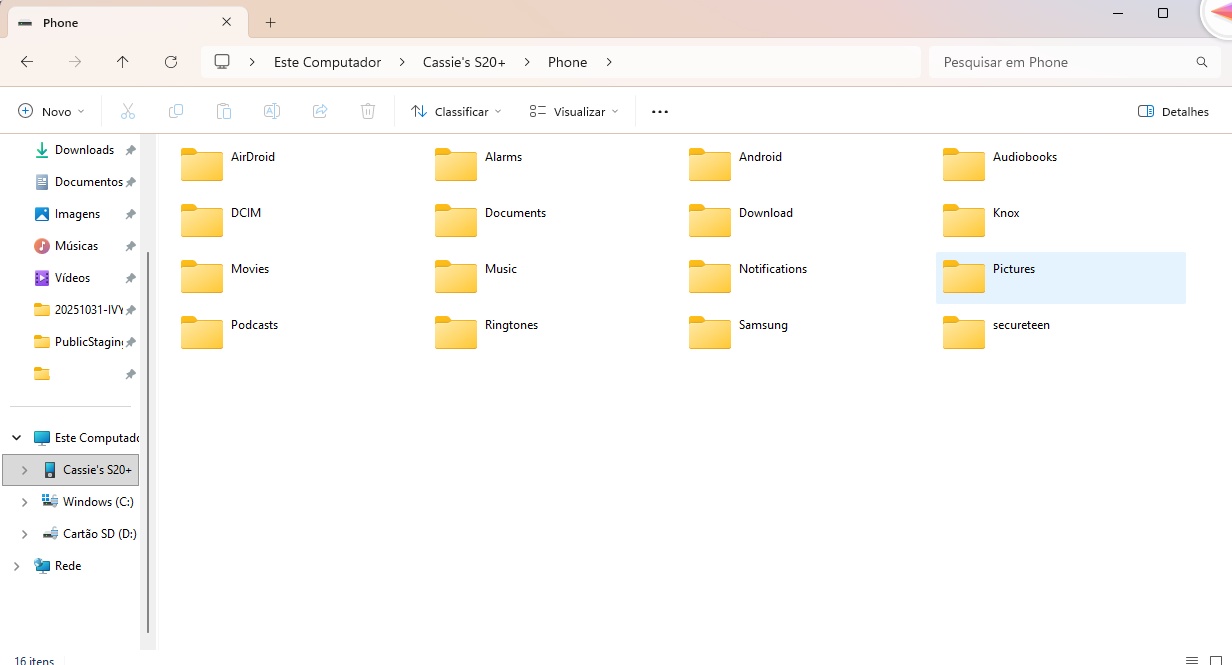Click the Share icon in toolbar
The width and height of the screenshot is (1232, 665).
(x=320, y=111)
